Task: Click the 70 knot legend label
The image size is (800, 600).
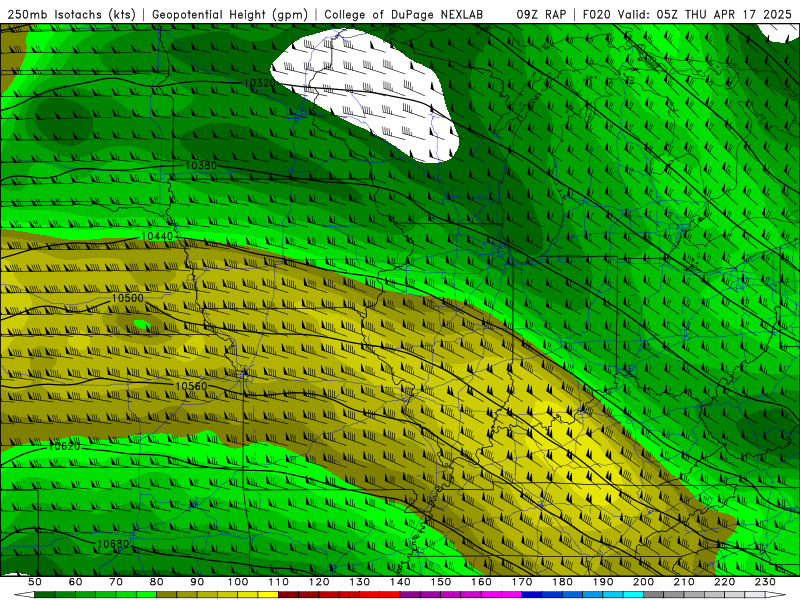Action: [x=116, y=582]
